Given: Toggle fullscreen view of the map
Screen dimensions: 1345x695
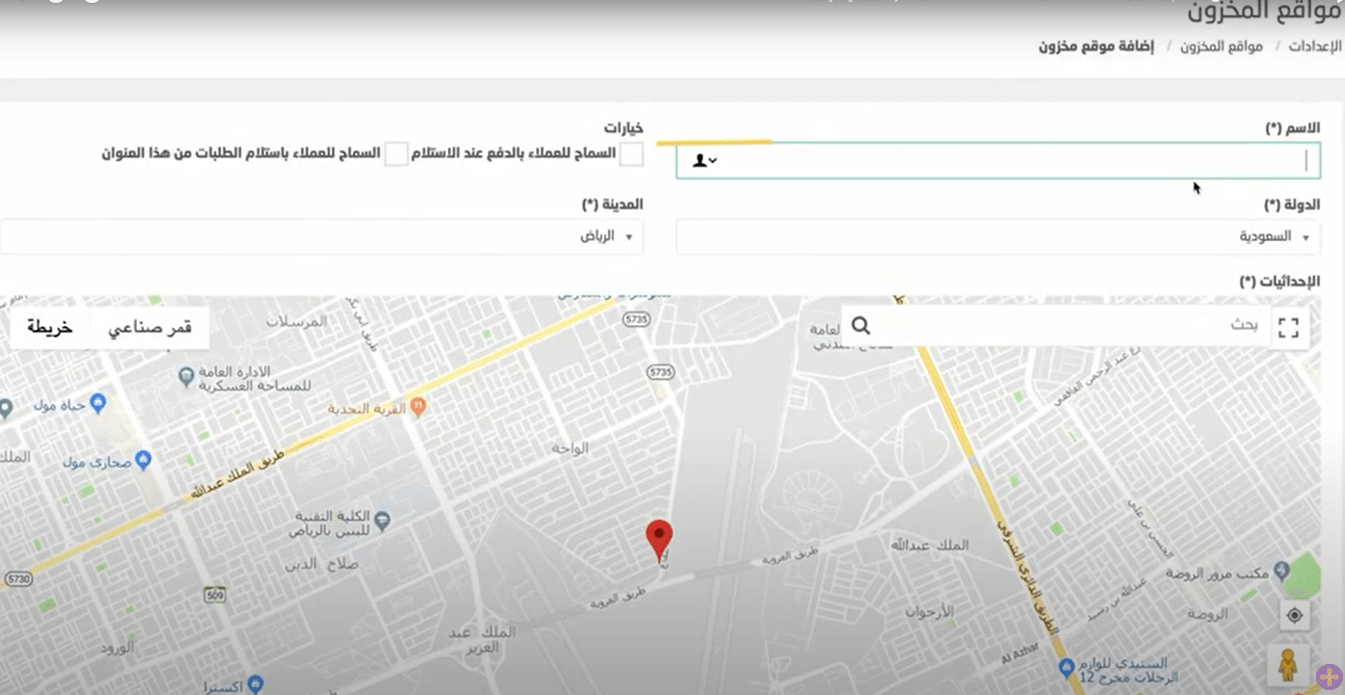Looking at the screenshot, I should tap(1289, 327).
